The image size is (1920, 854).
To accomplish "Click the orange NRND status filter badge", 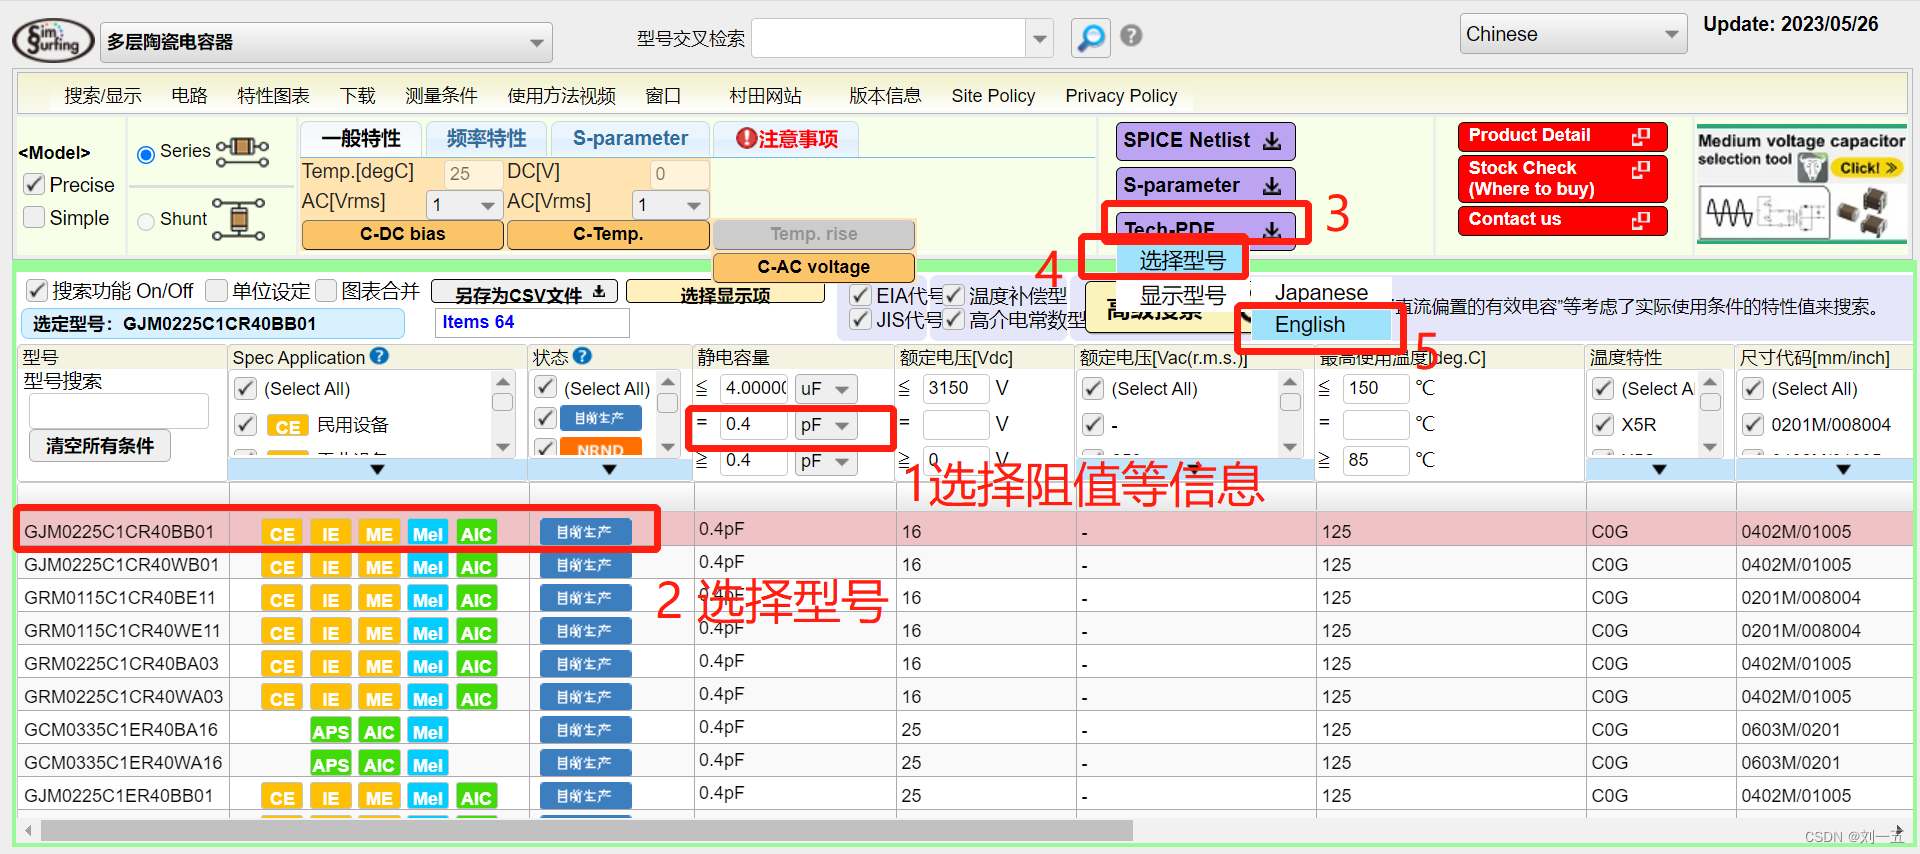I will coord(600,448).
